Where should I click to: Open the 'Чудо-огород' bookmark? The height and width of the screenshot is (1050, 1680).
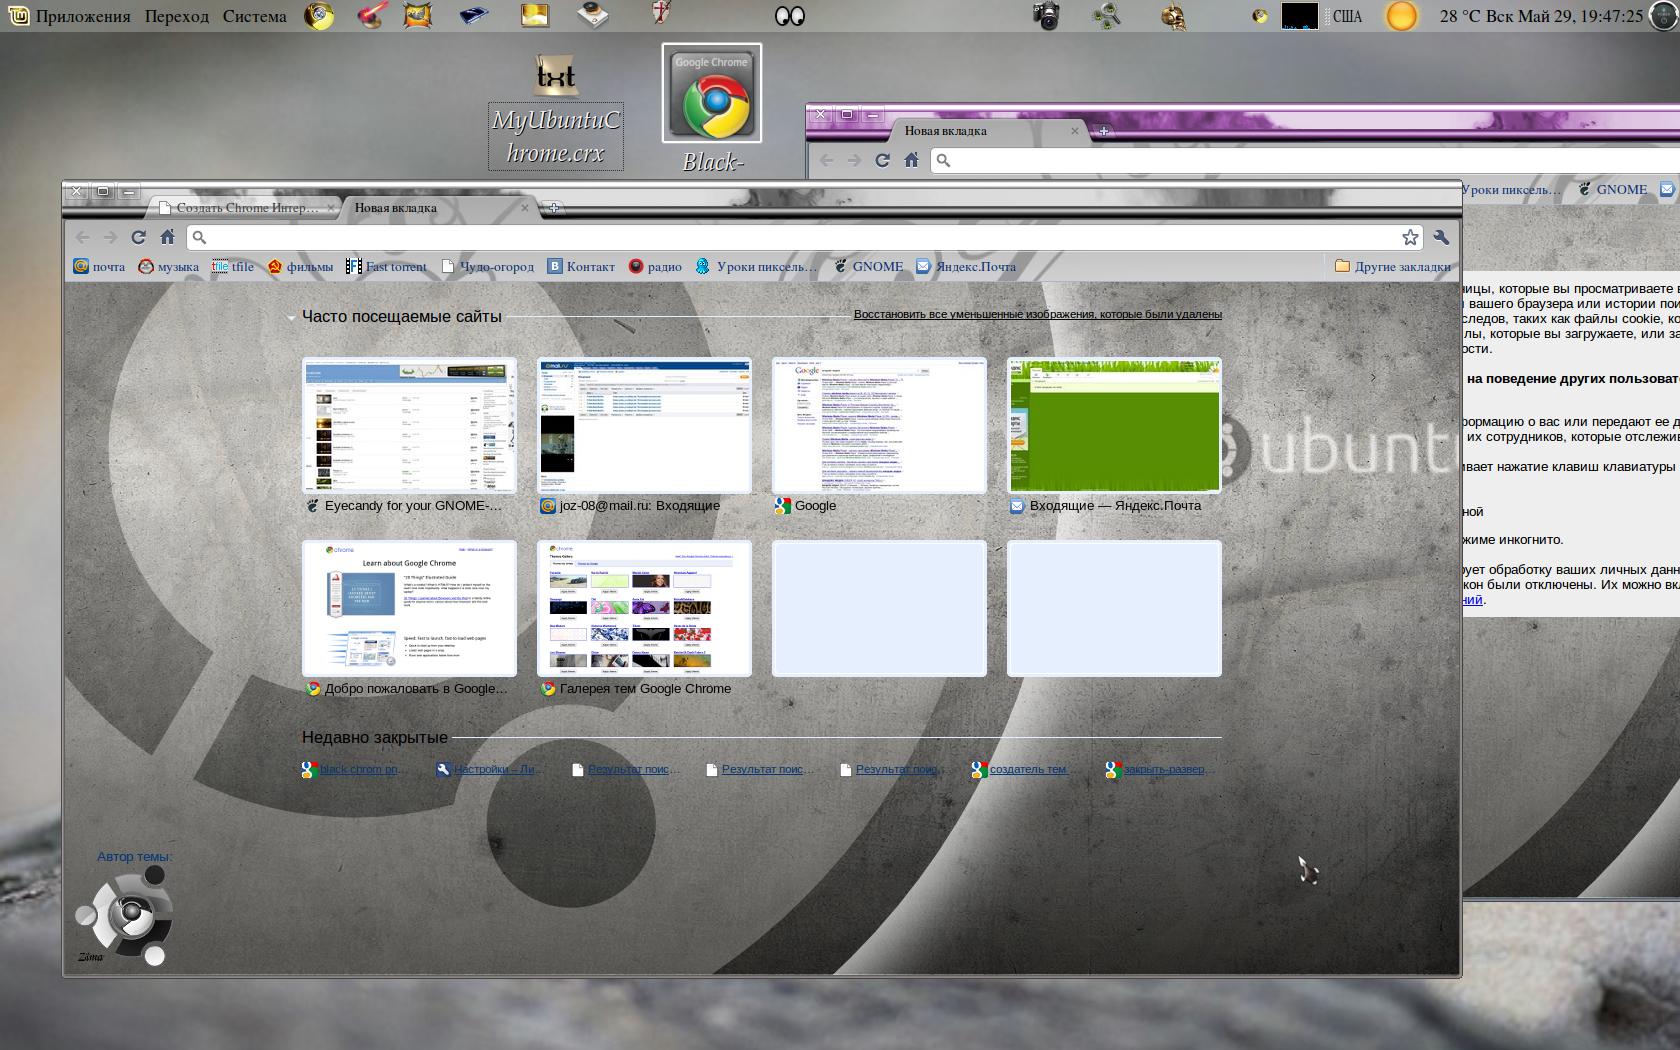[x=488, y=266]
